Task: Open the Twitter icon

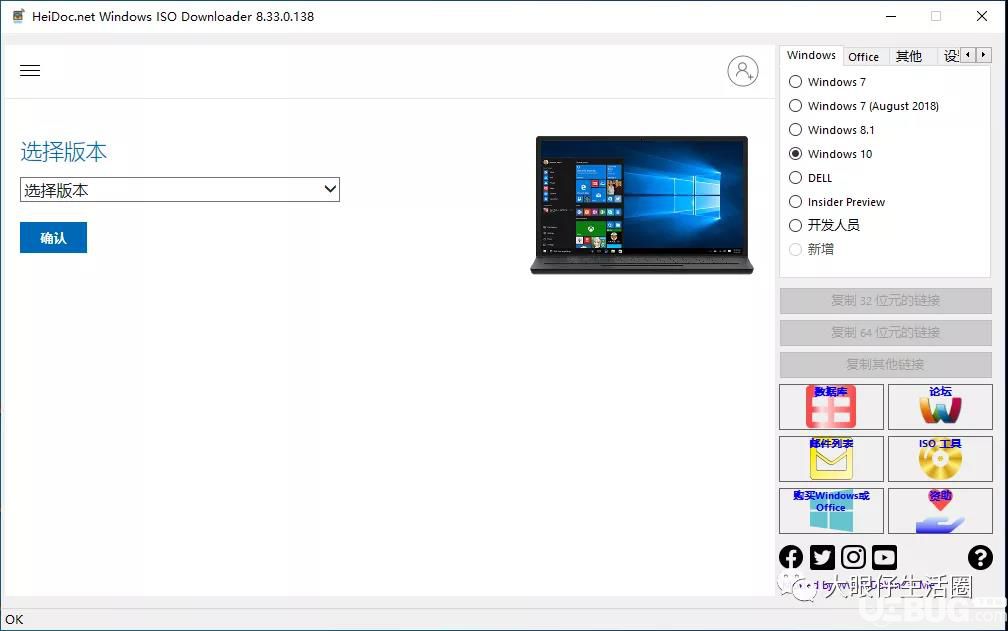Action: click(x=822, y=557)
